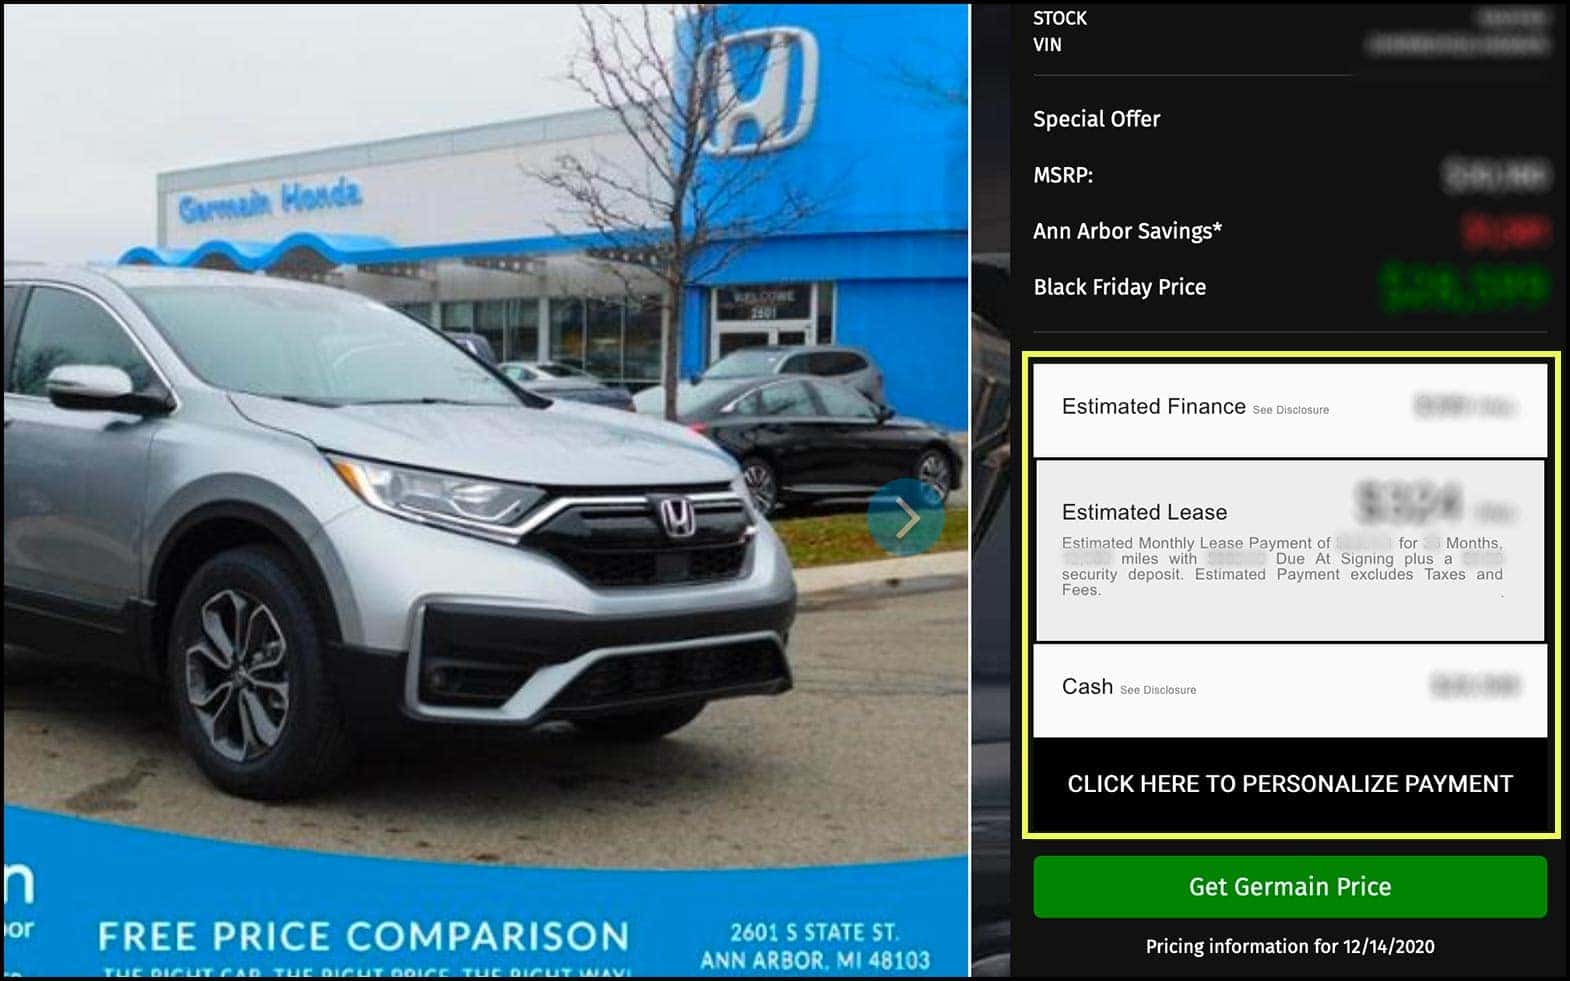
Task: Click the Germain Honda dealership sign
Action: coord(270,201)
